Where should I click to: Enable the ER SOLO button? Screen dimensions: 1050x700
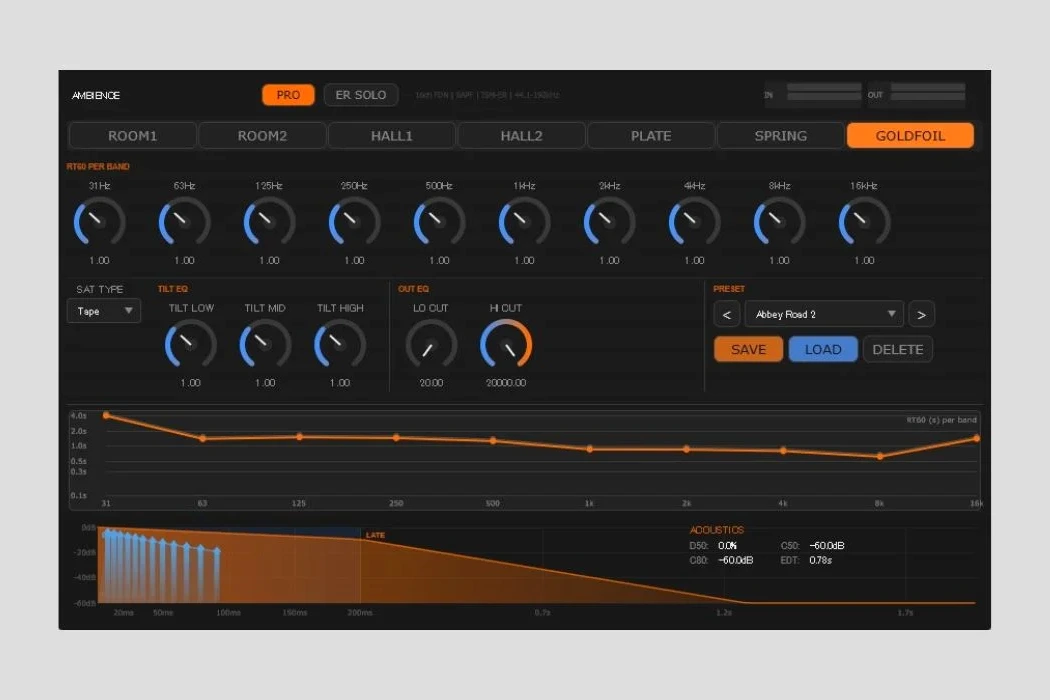click(x=361, y=95)
